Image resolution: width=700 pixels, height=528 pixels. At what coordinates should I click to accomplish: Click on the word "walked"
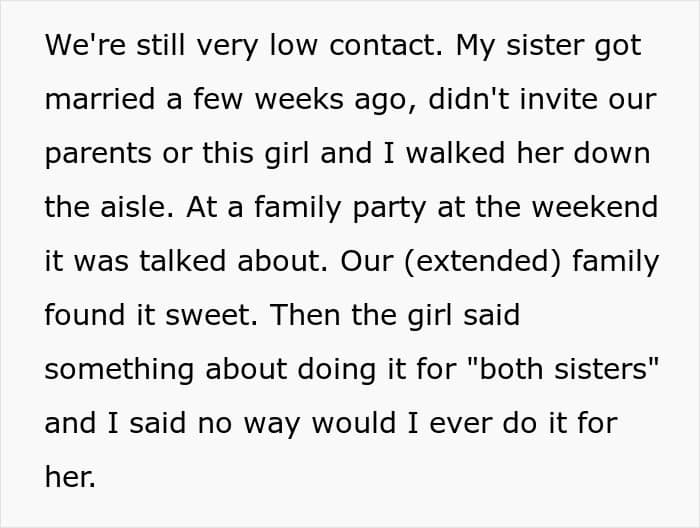pyautogui.click(x=455, y=153)
